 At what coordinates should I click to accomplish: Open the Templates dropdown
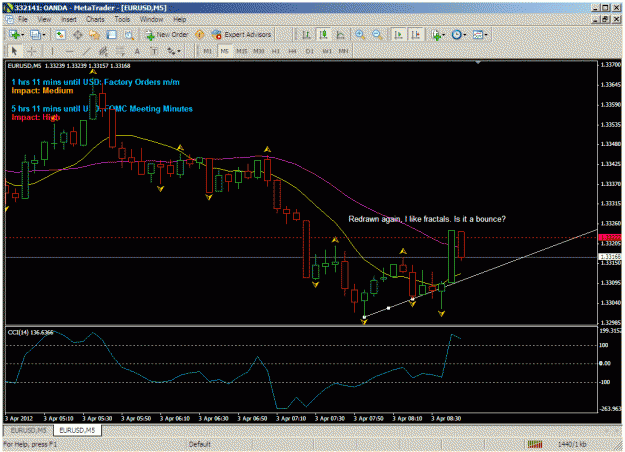pyautogui.click(x=480, y=35)
